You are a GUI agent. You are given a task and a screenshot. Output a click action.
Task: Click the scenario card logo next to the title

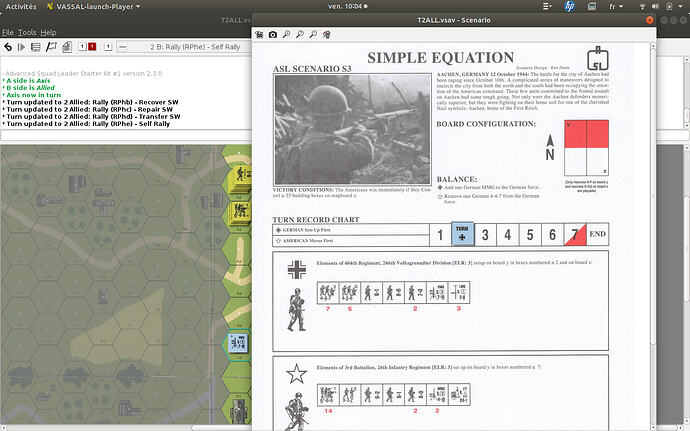(x=598, y=58)
